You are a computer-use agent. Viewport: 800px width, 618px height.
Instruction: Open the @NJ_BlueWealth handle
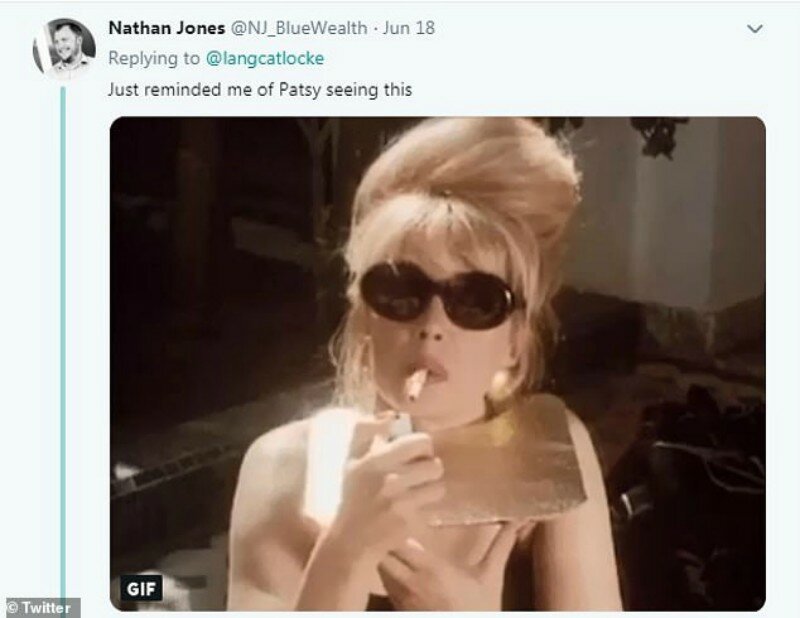pyautogui.click(x=299, y=28)
